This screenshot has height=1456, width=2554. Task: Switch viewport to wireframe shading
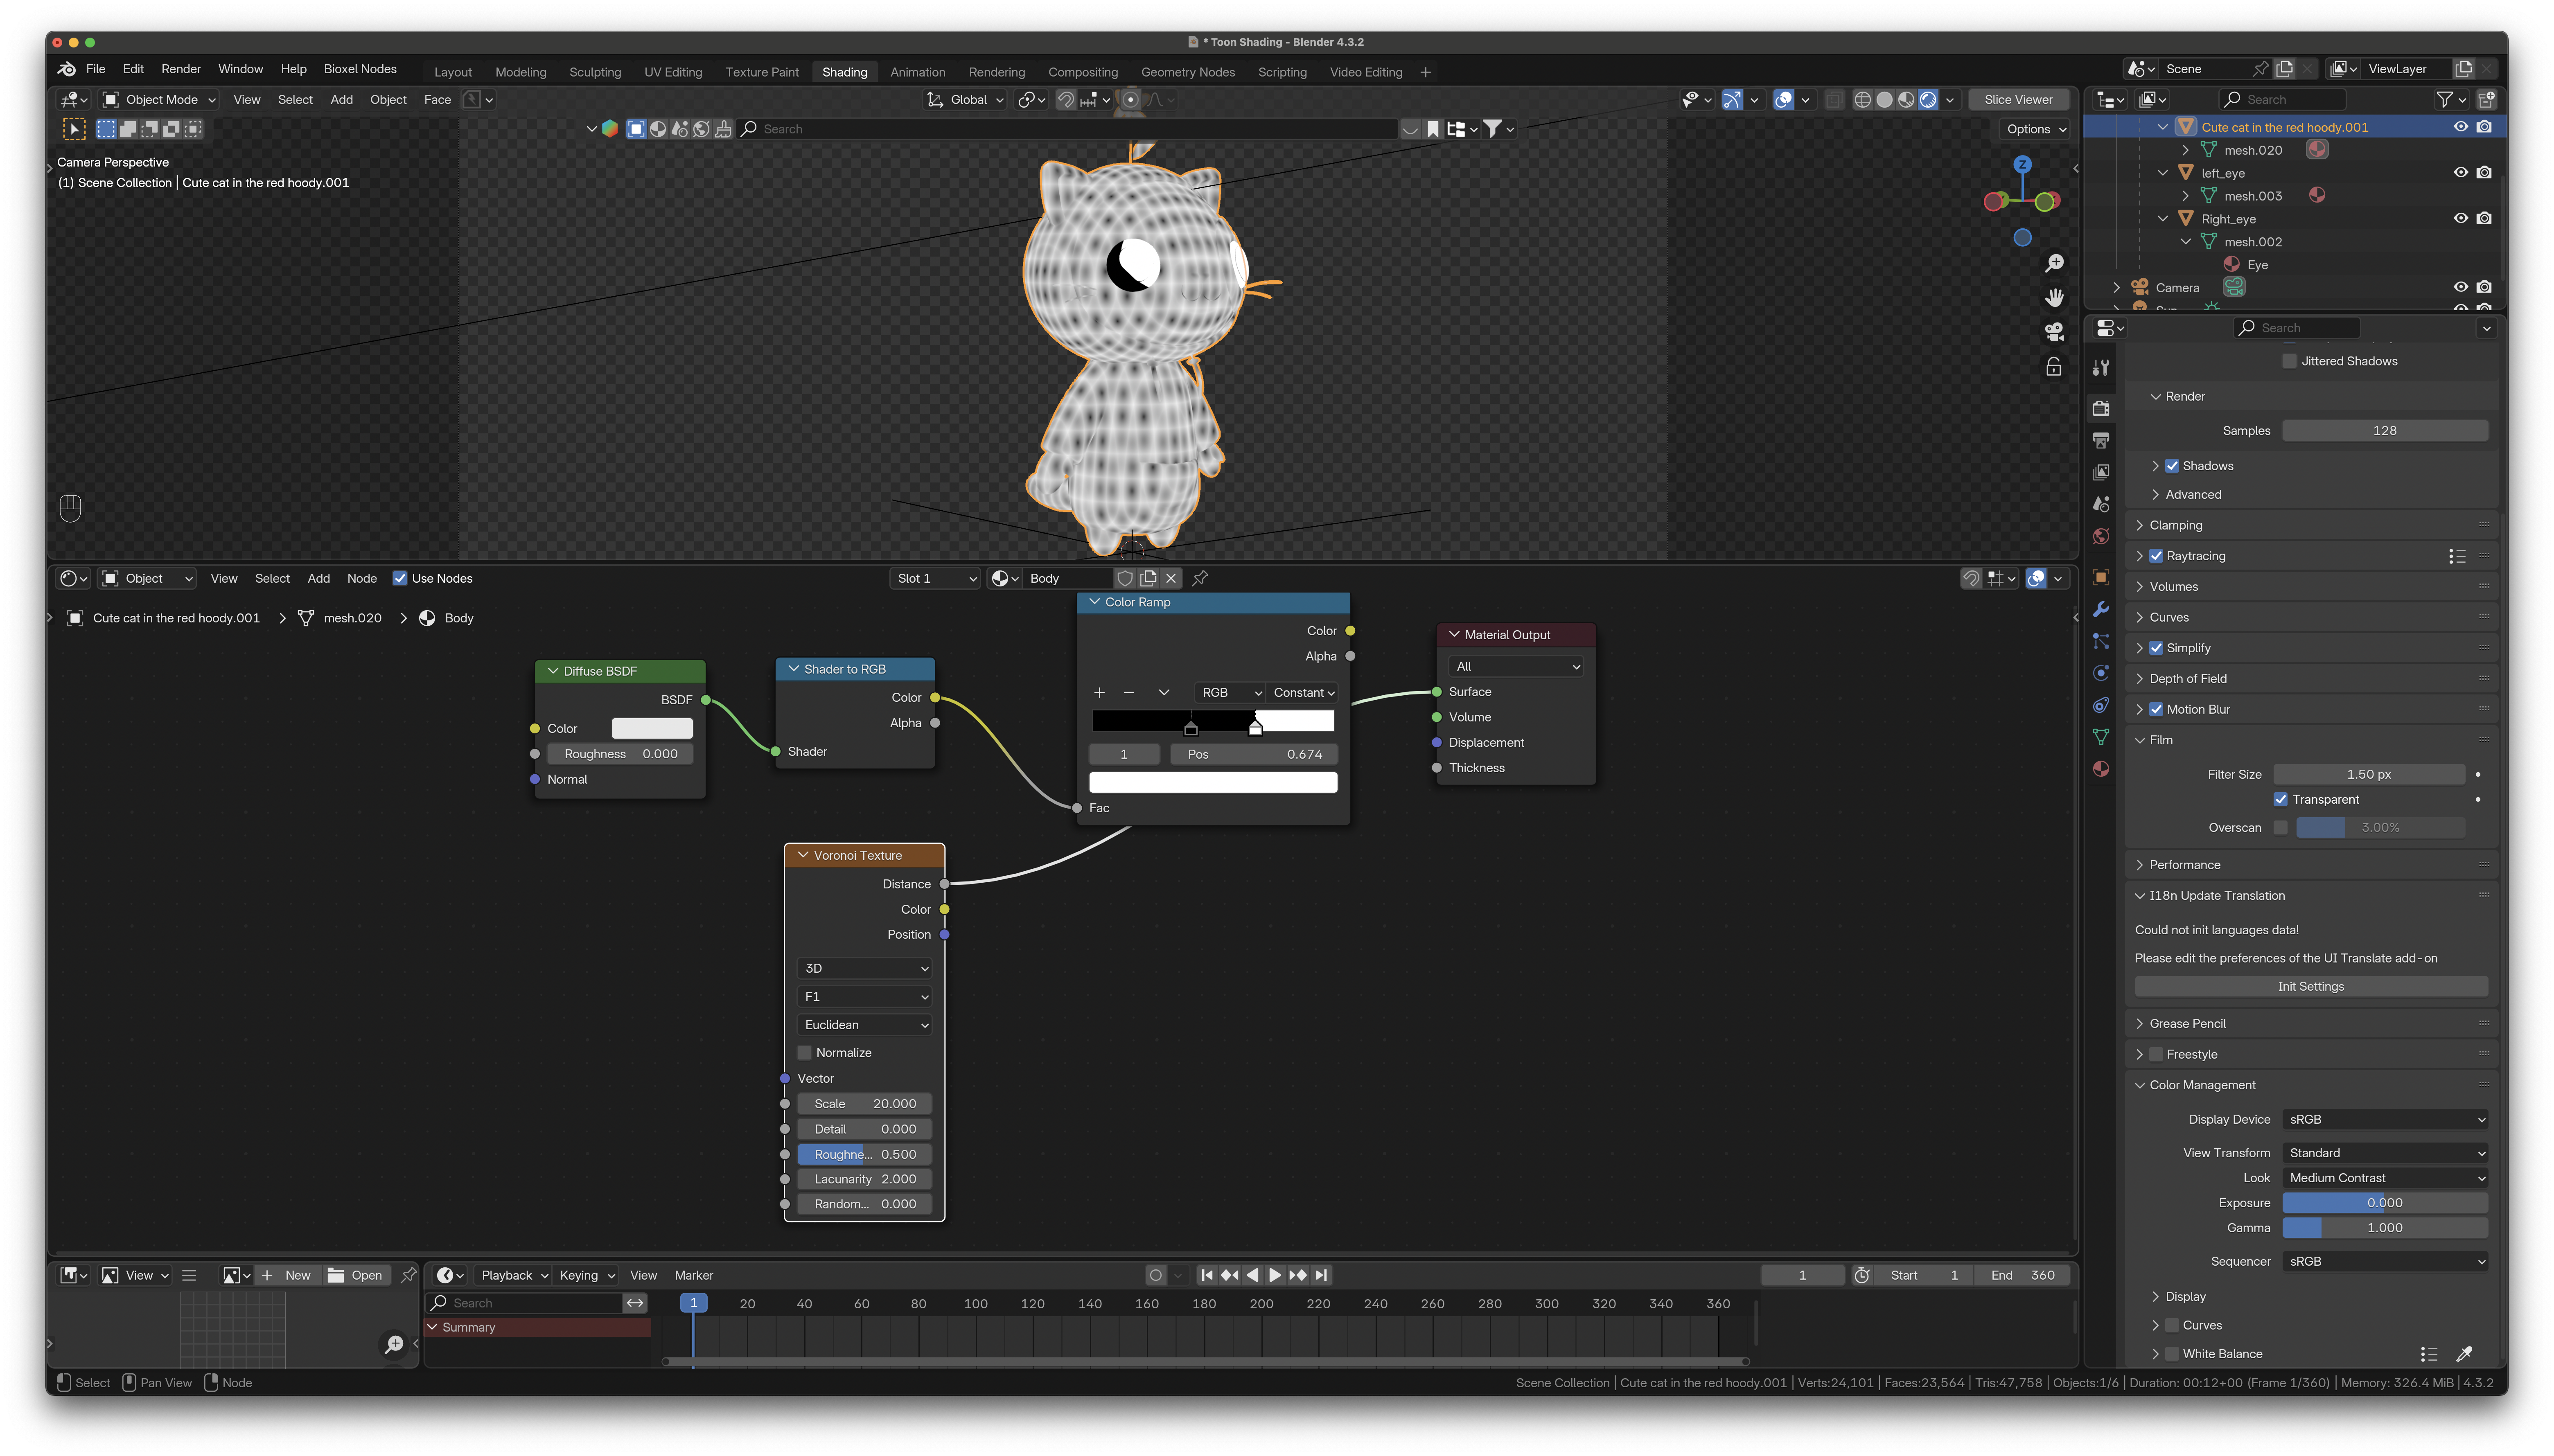[1862, 99]
